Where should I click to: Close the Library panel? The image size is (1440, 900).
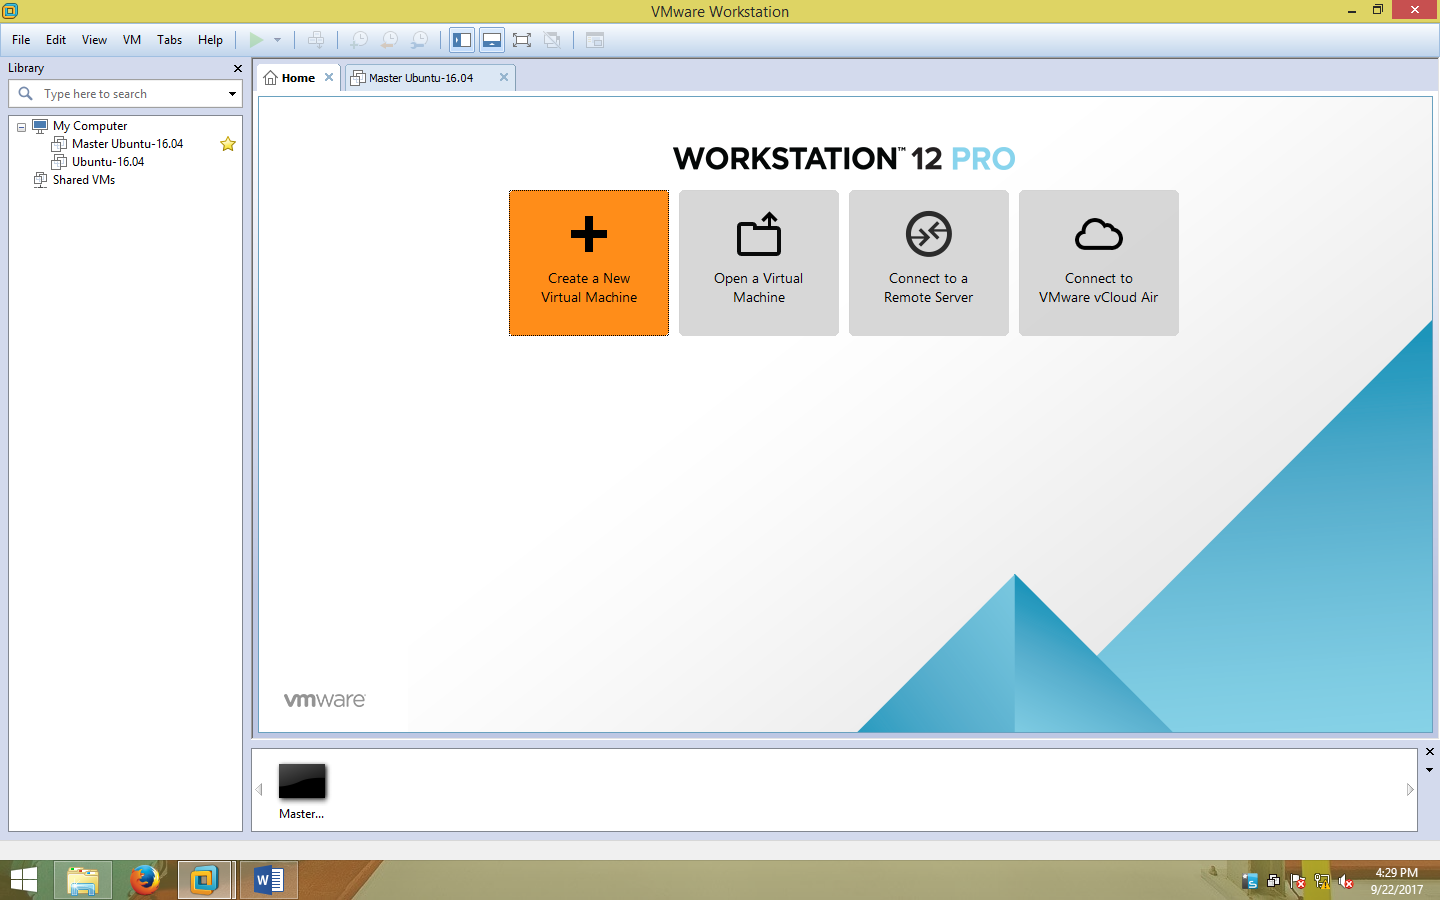coord(237,68)
